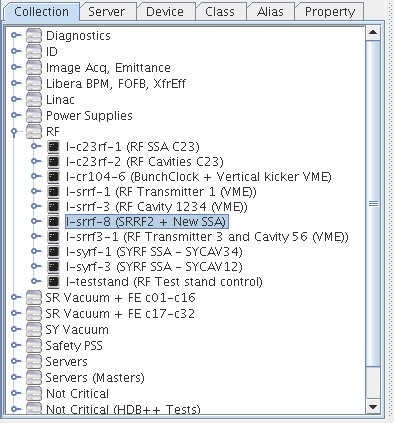Switch to the Device tab
This screenshot has height=423, width=394.
165,12
